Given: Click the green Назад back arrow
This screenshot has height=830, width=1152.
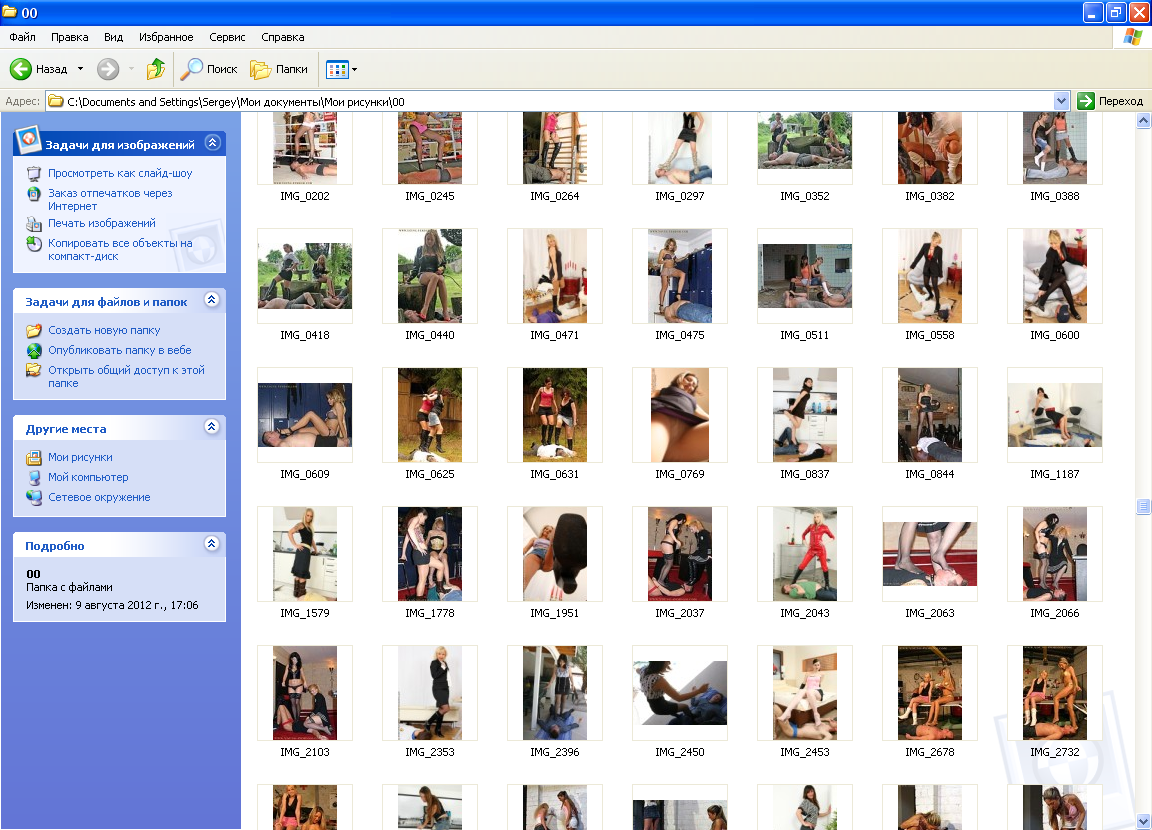Looking at the screenshot, I should pyautogui.click(x=21, y=69).
